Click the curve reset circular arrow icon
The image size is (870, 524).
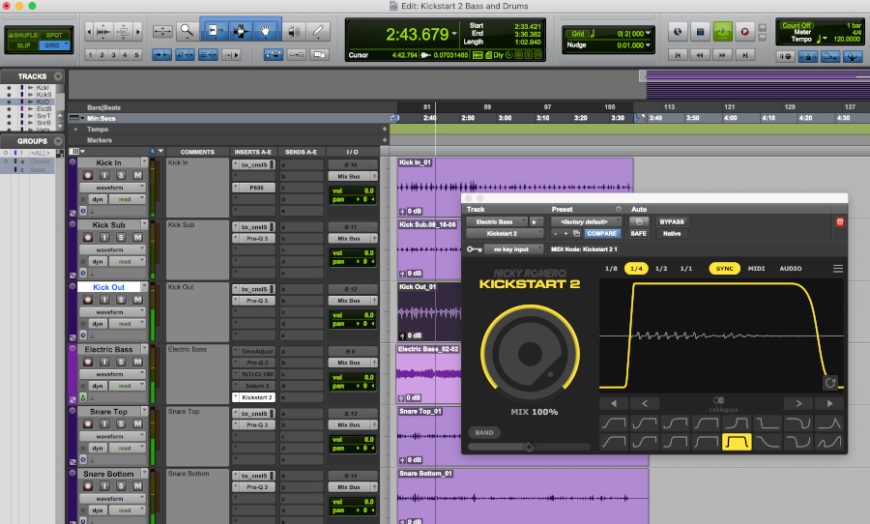click(x=830, y=382)
